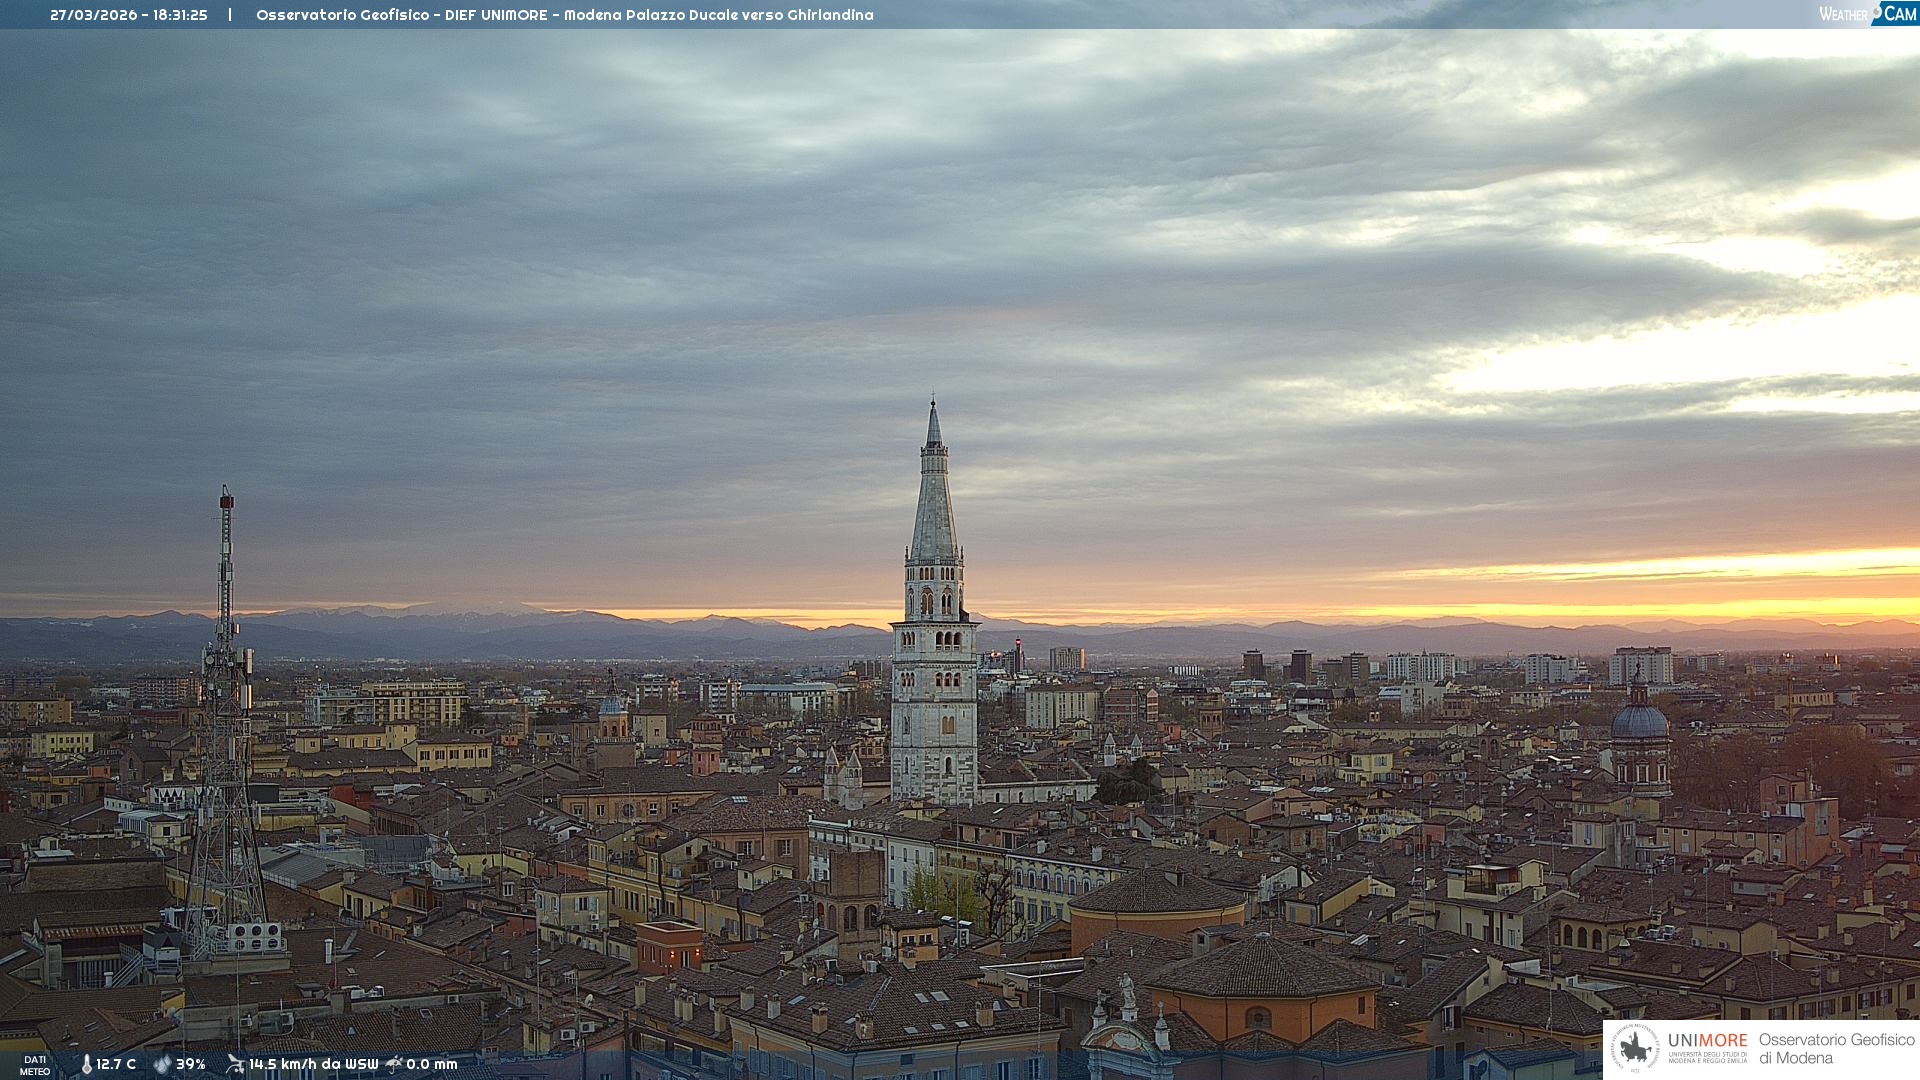This screenshot has height=1080, width=1920.
Task: Click the Osservatorio Geofisico DIEF UNIMORE title
Action: 565,15
